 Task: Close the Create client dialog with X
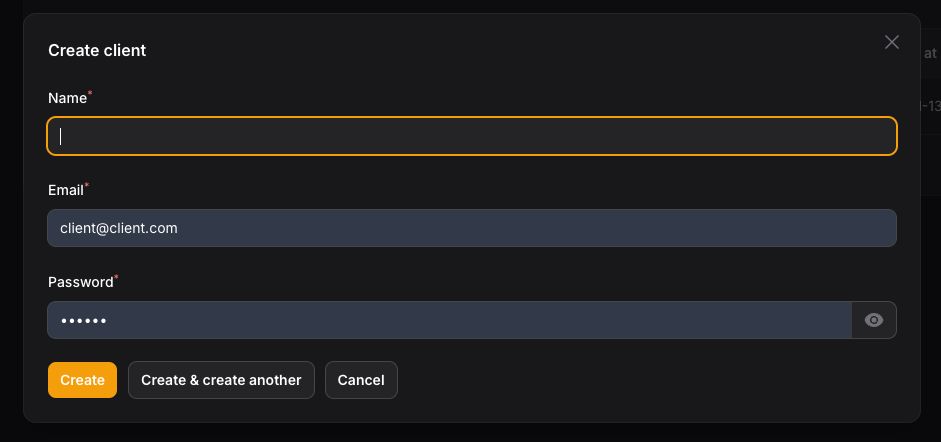point(892,42)
